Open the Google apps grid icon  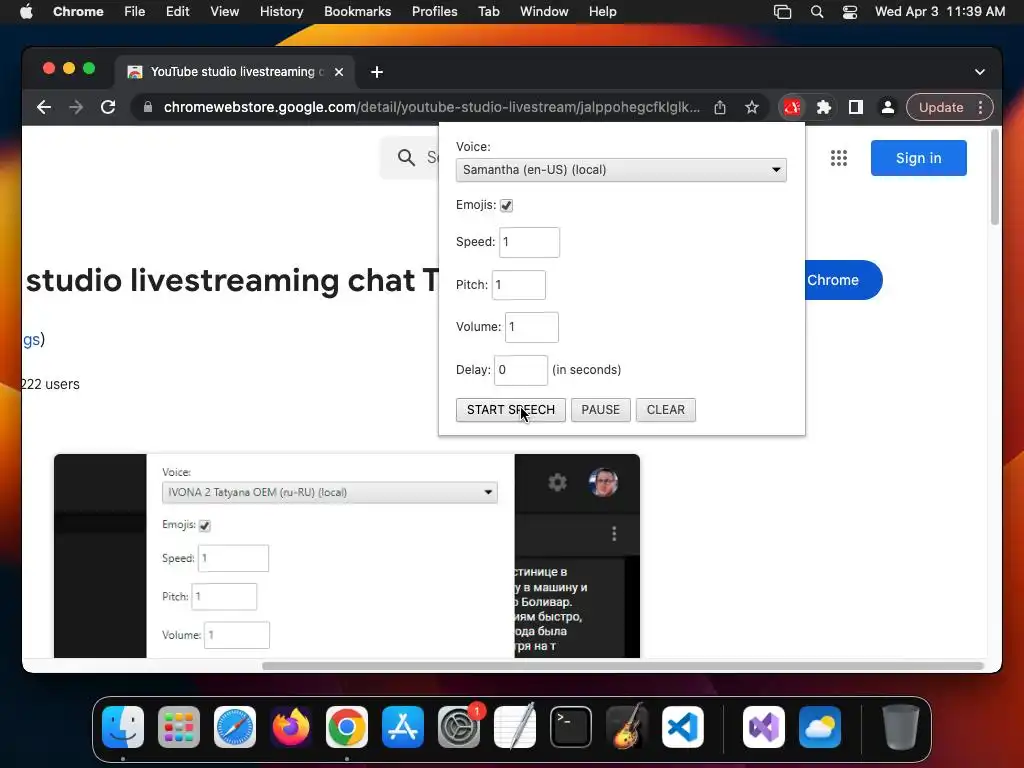click(x=839, y=158)
